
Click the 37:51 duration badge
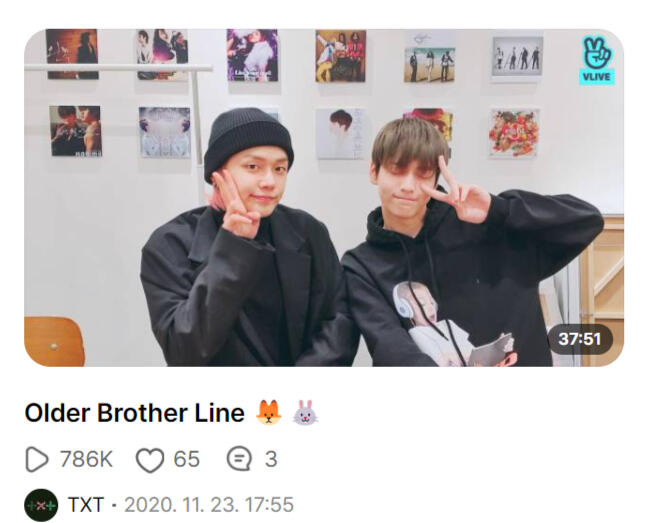[580, 339]
